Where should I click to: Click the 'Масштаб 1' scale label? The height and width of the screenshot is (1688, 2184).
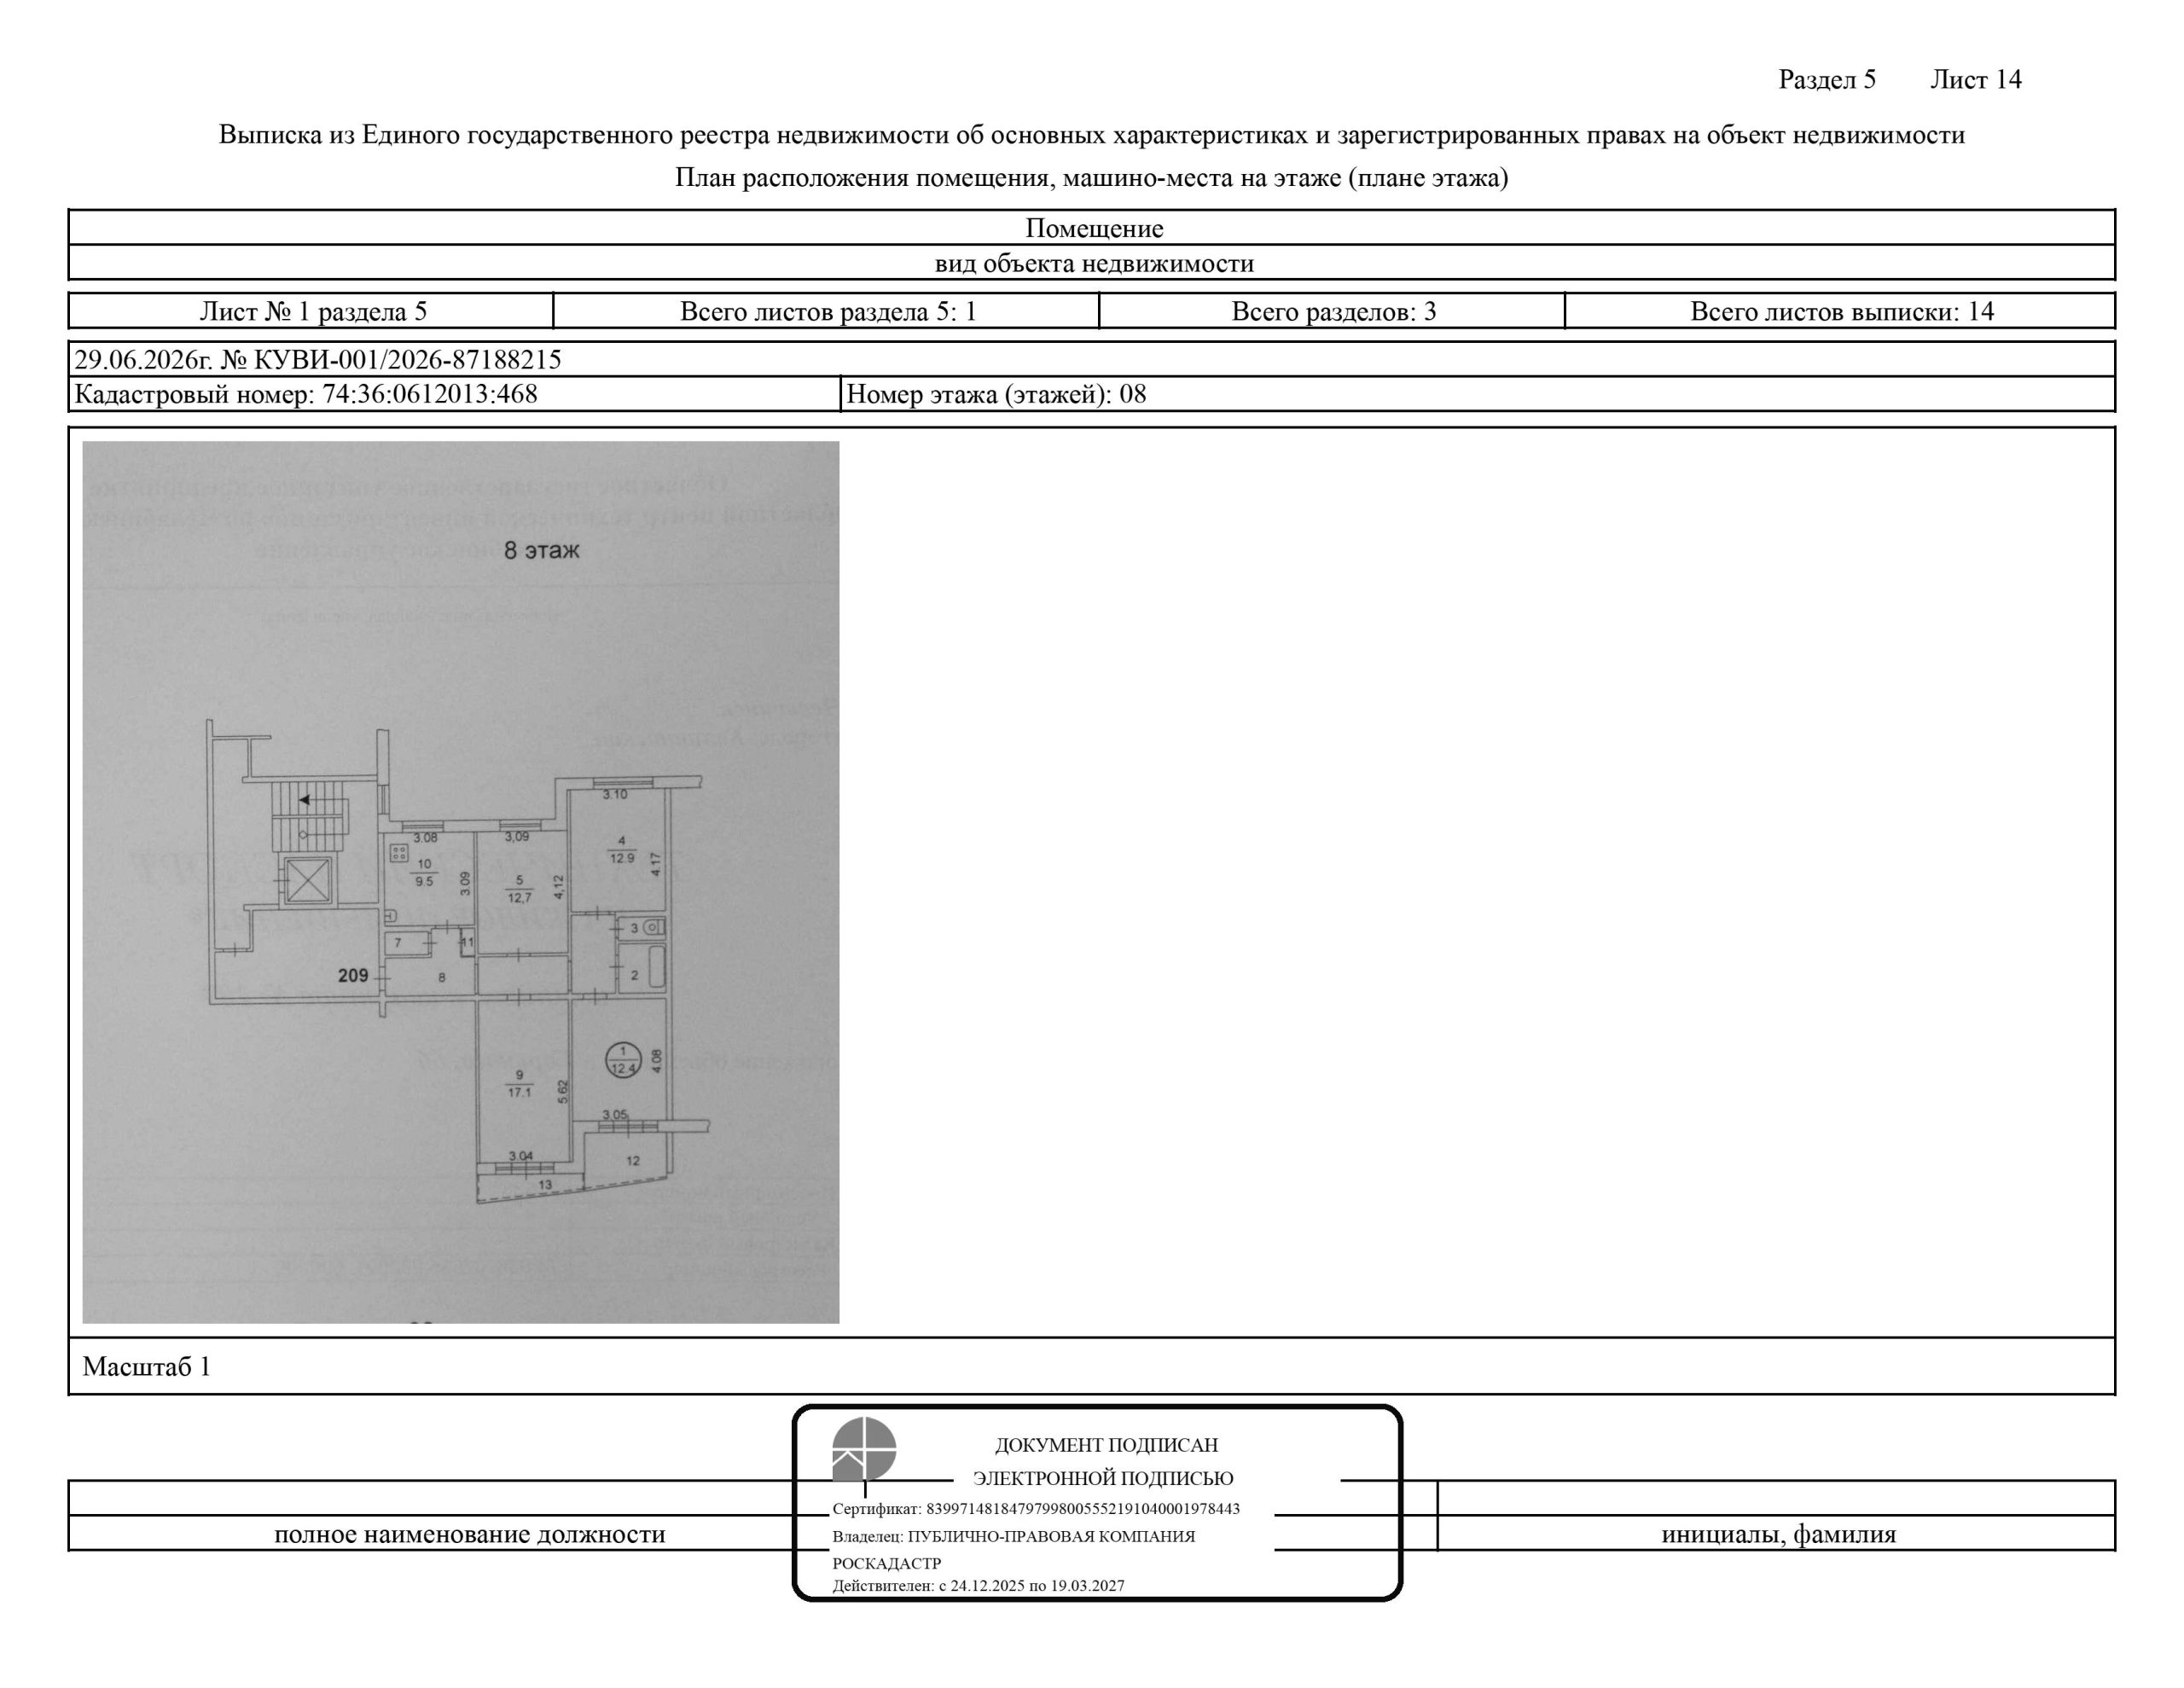pyautogui.click(x=147, y=1367)
